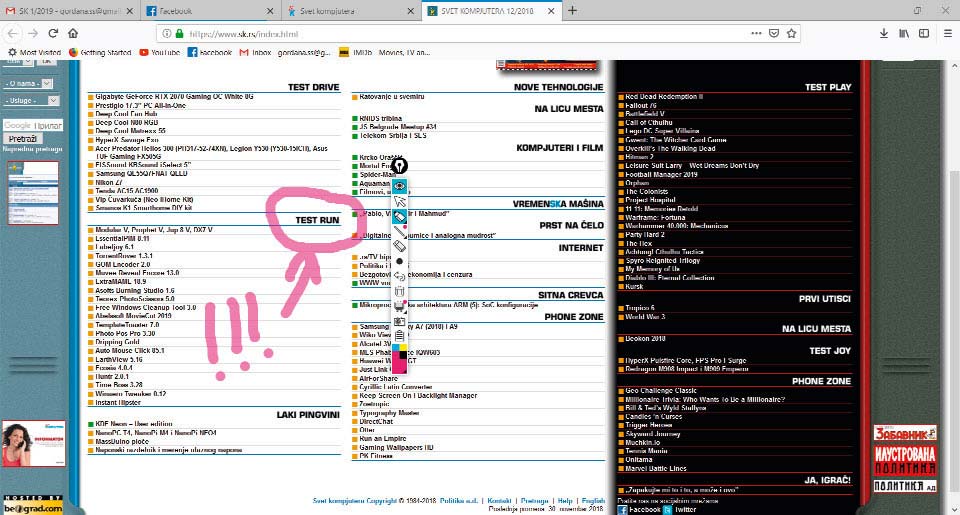
Task: Click the clipboard tool icon
Action: coord(399,336)
